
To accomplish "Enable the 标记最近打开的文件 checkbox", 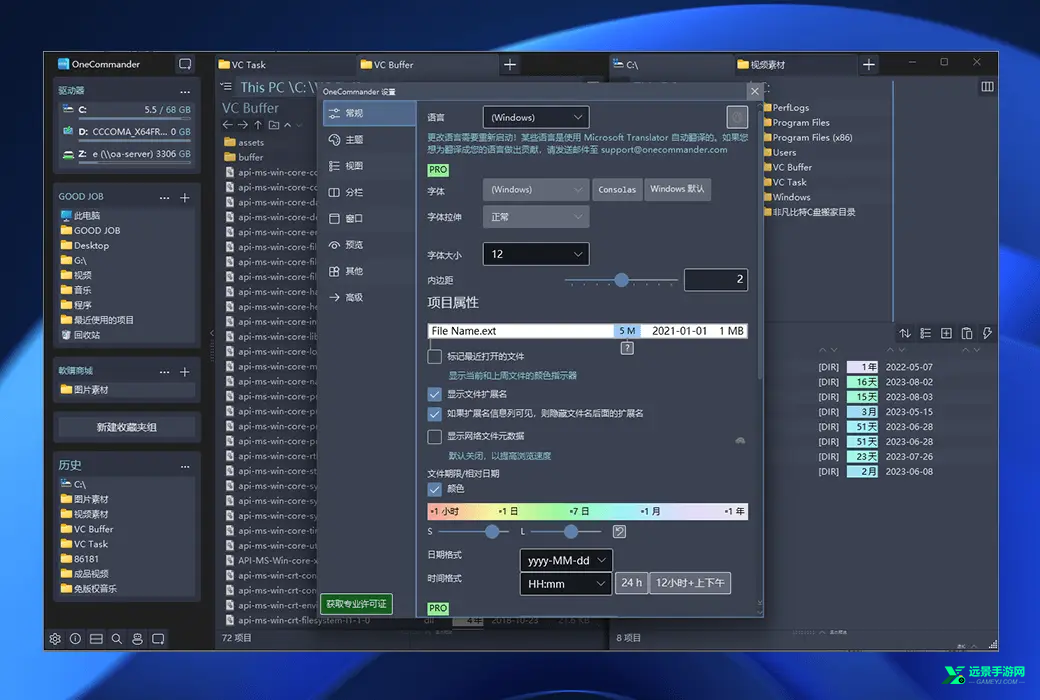I will coord(435,355).
